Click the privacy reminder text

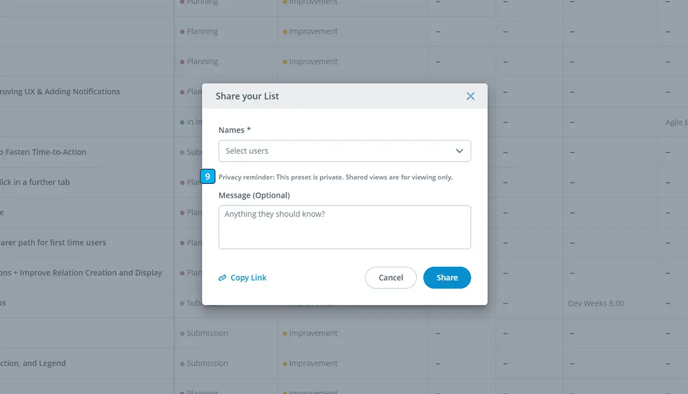tap(336, 177)
